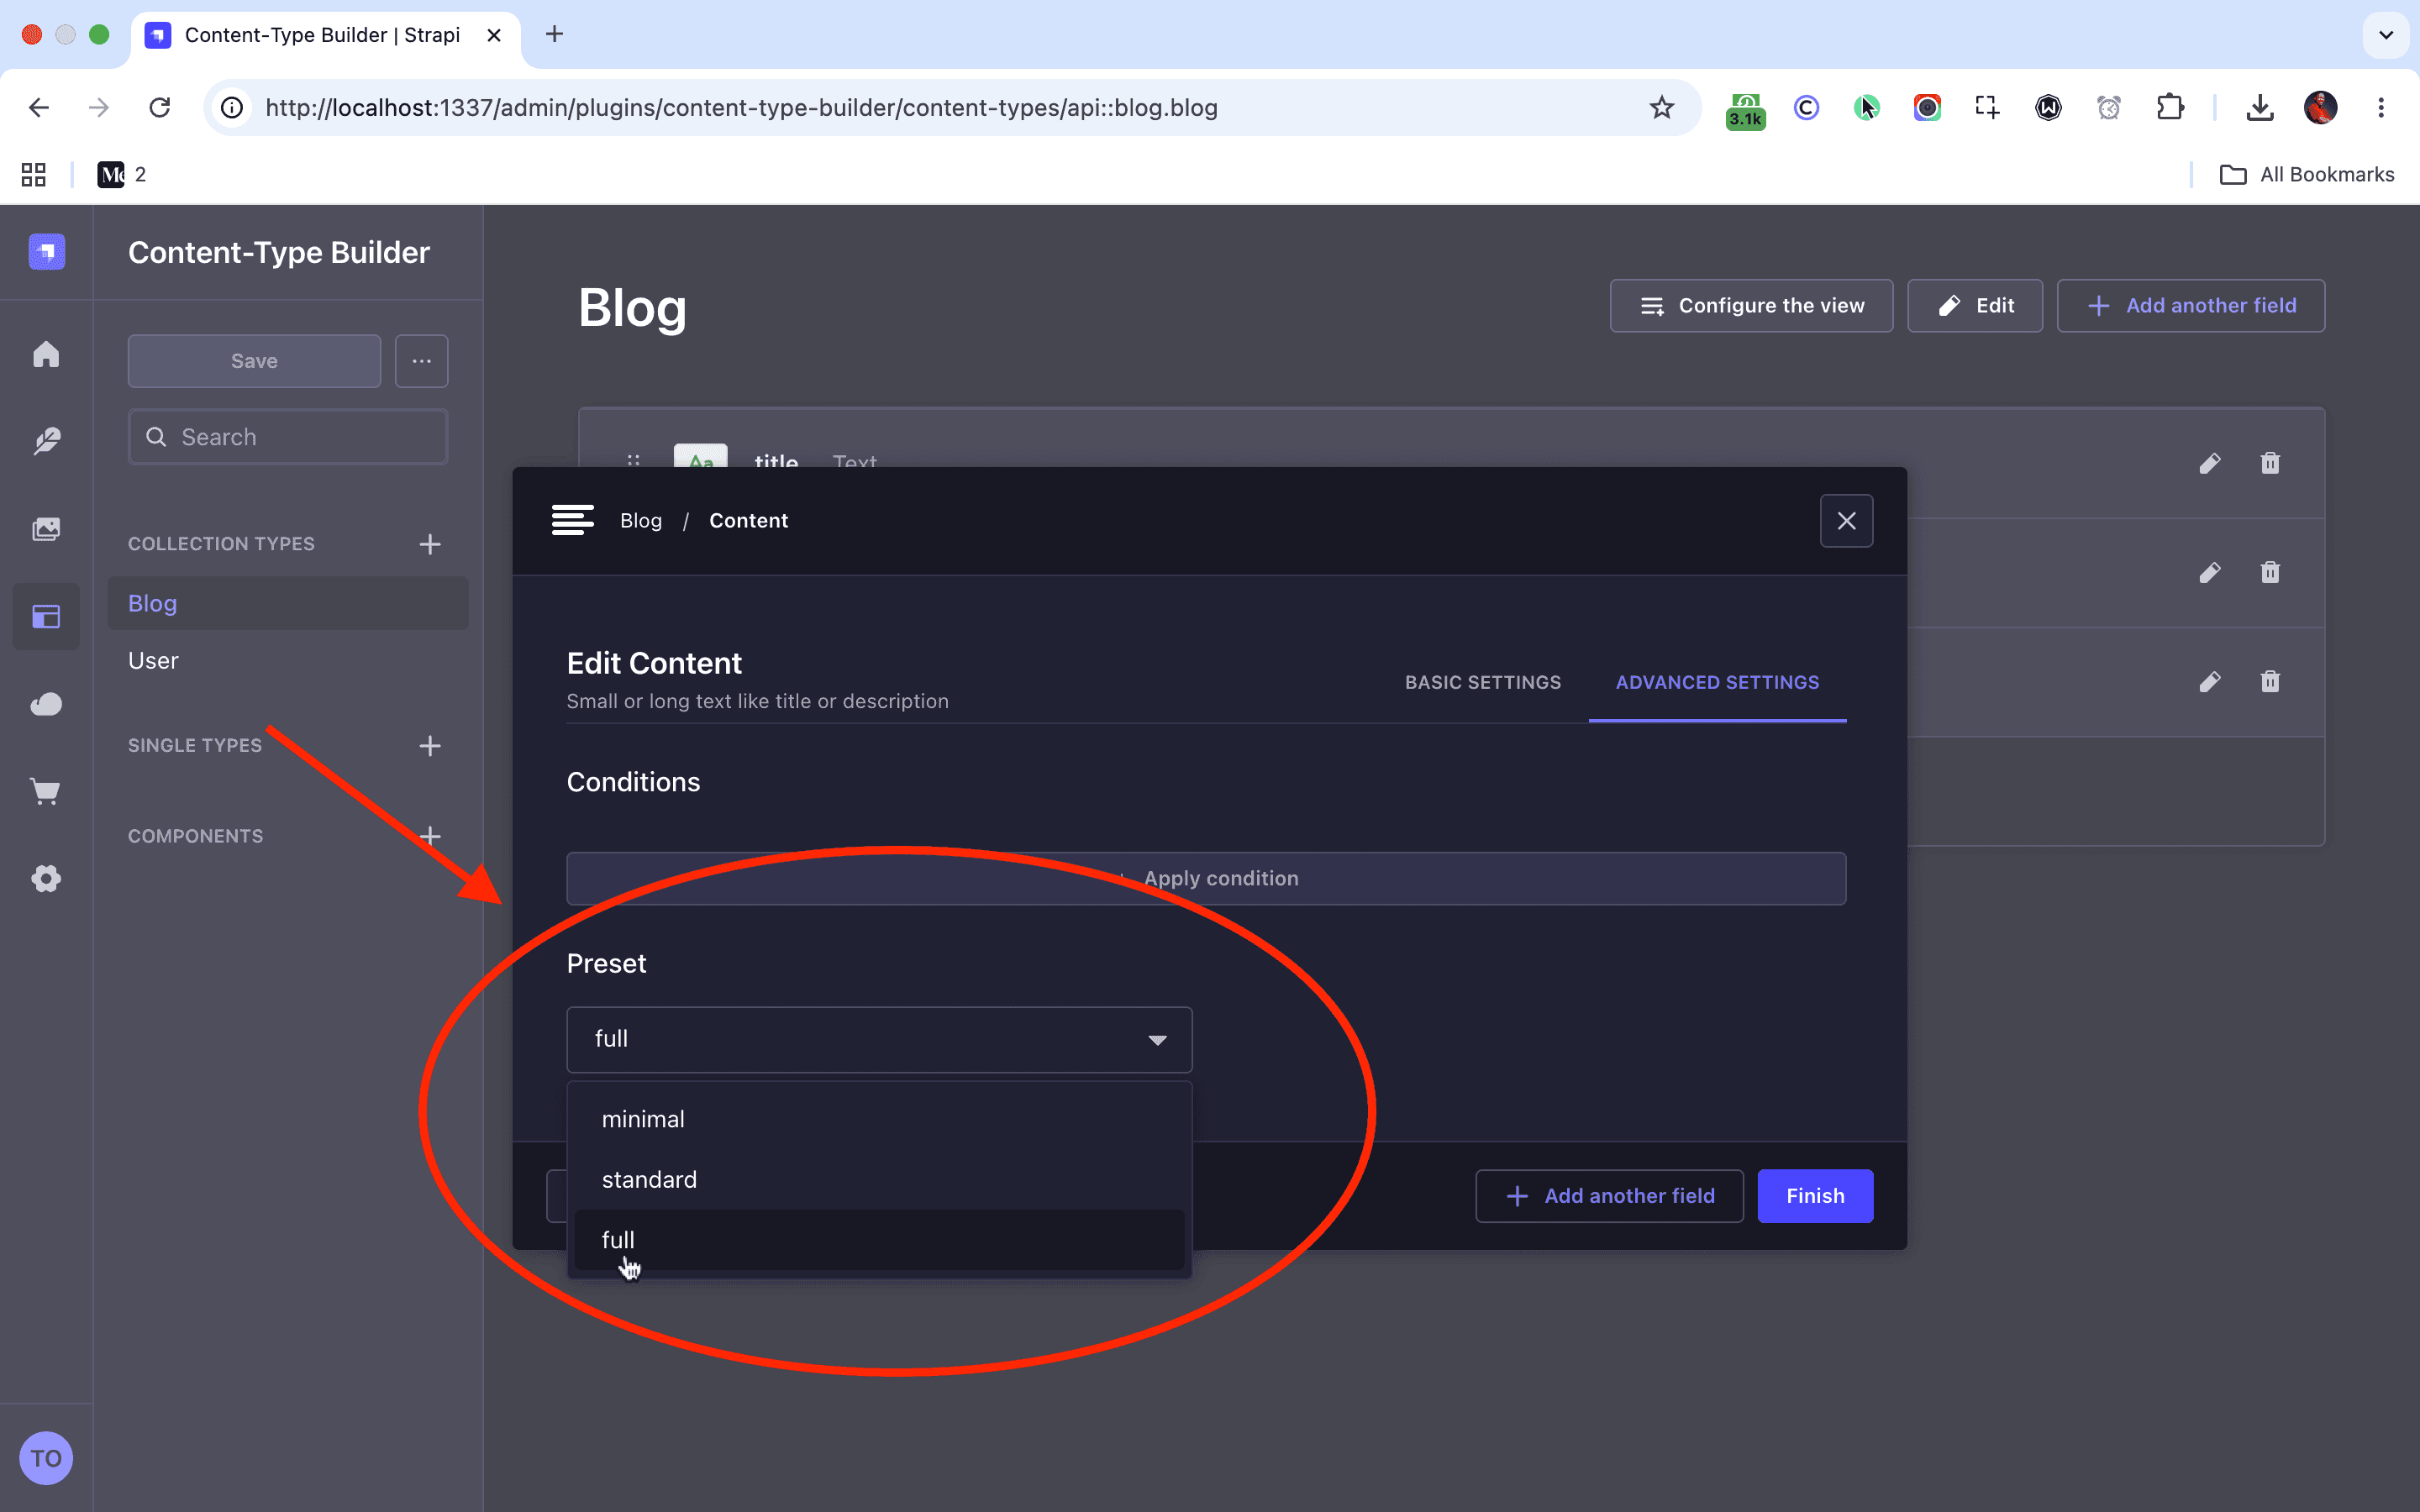Delete the title field with trash icon
Image resolution: width=2420 pixels, height=1512 pixels.
coord(2270,463)
